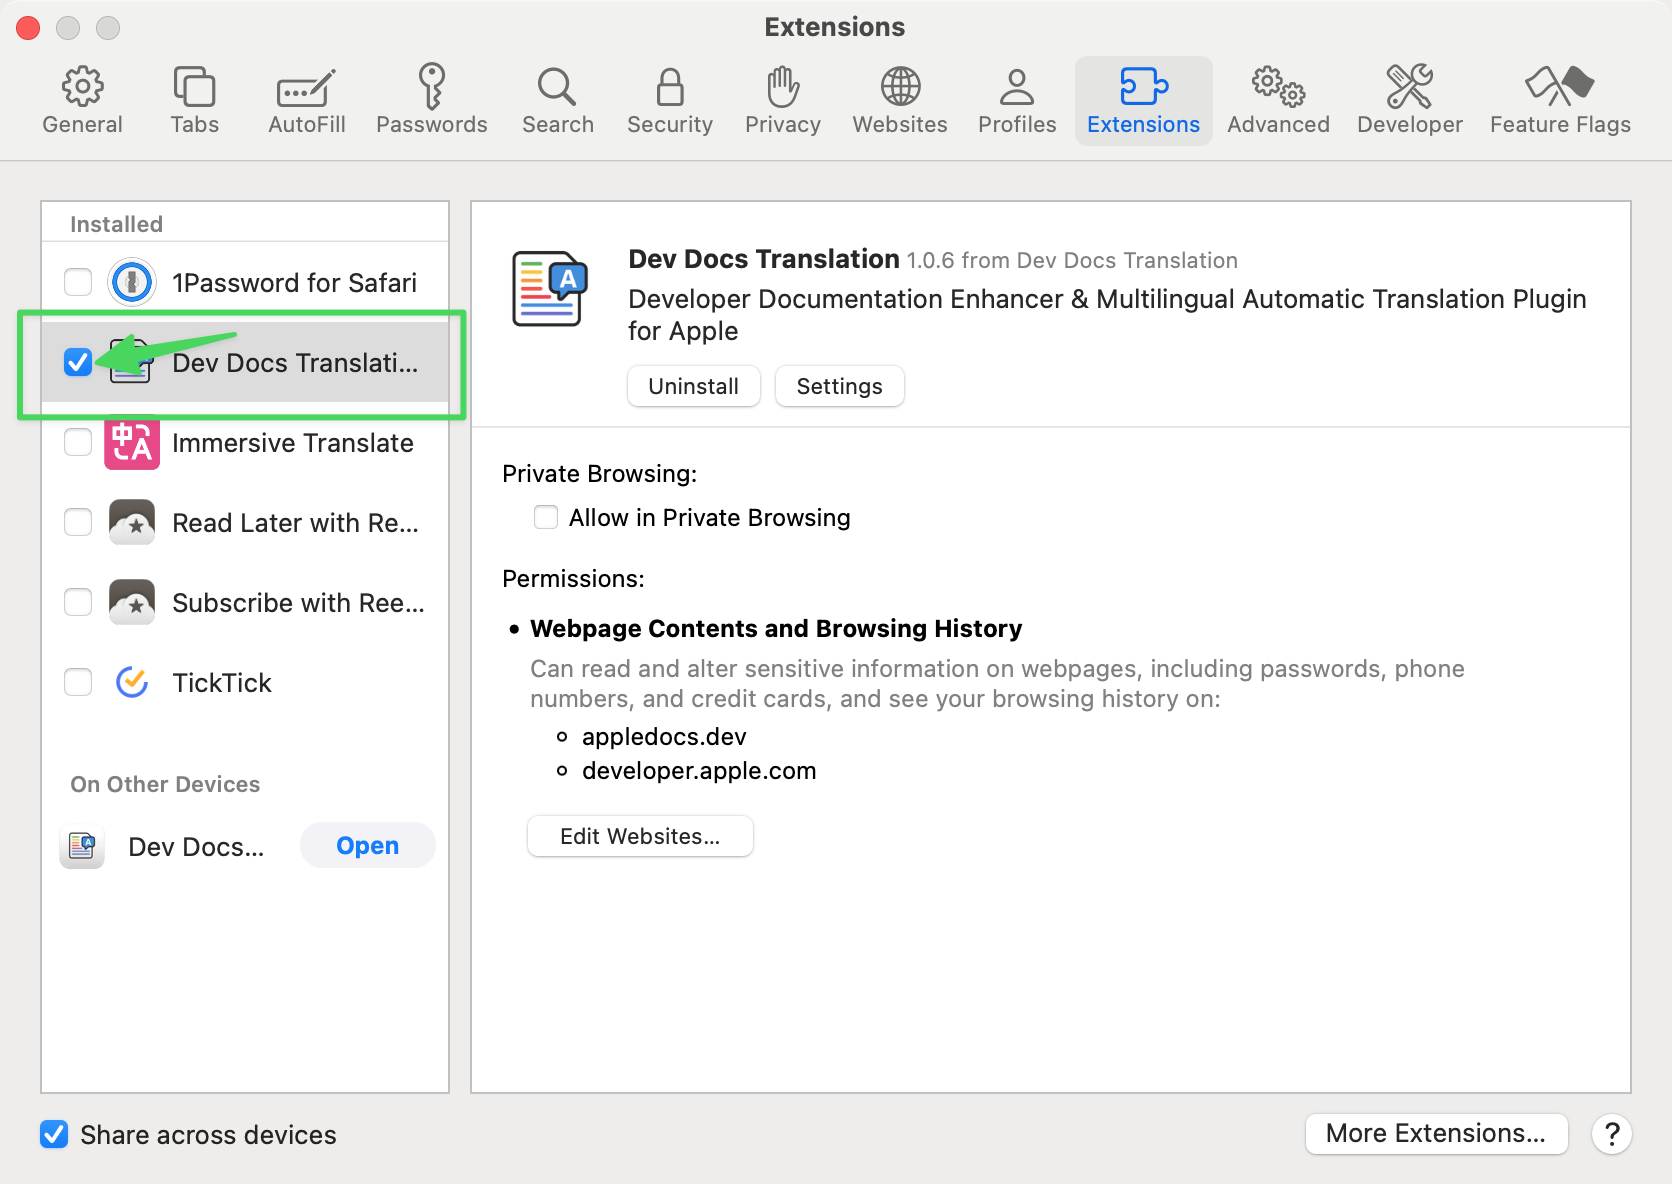Disable the Dev Docs Translation checkbox
Screen dimensions: 1672x1184
[x=78, y=362]
